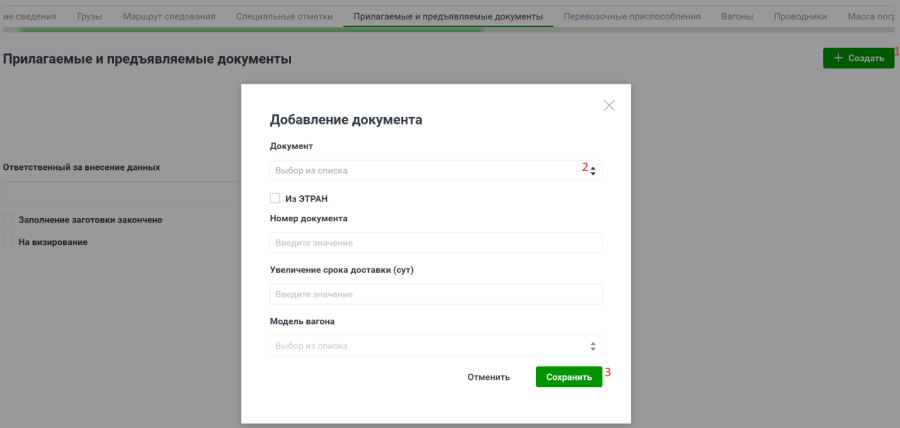Viewport: 900px width, 428px height.
Task: Expand the Документ dropdown arrow
Action: click(593, 171)
